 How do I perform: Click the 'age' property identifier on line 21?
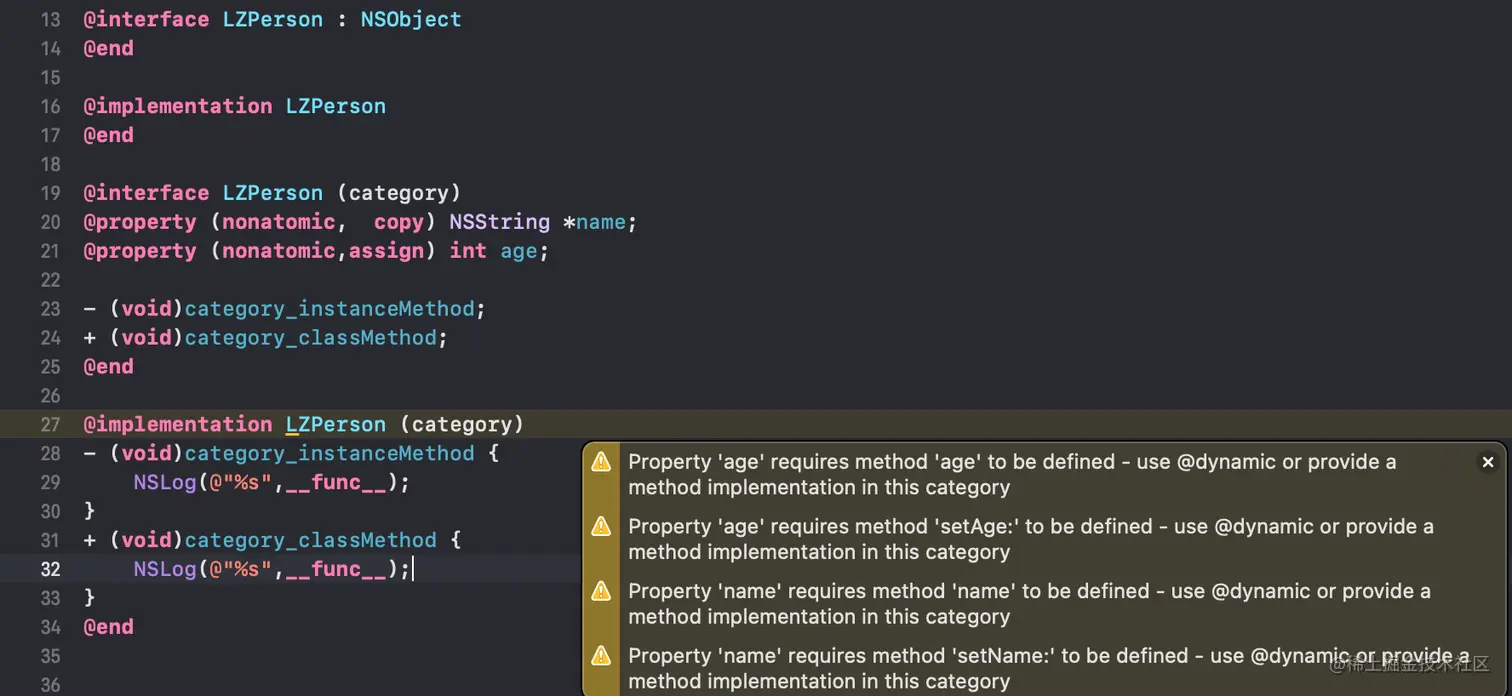518,251
